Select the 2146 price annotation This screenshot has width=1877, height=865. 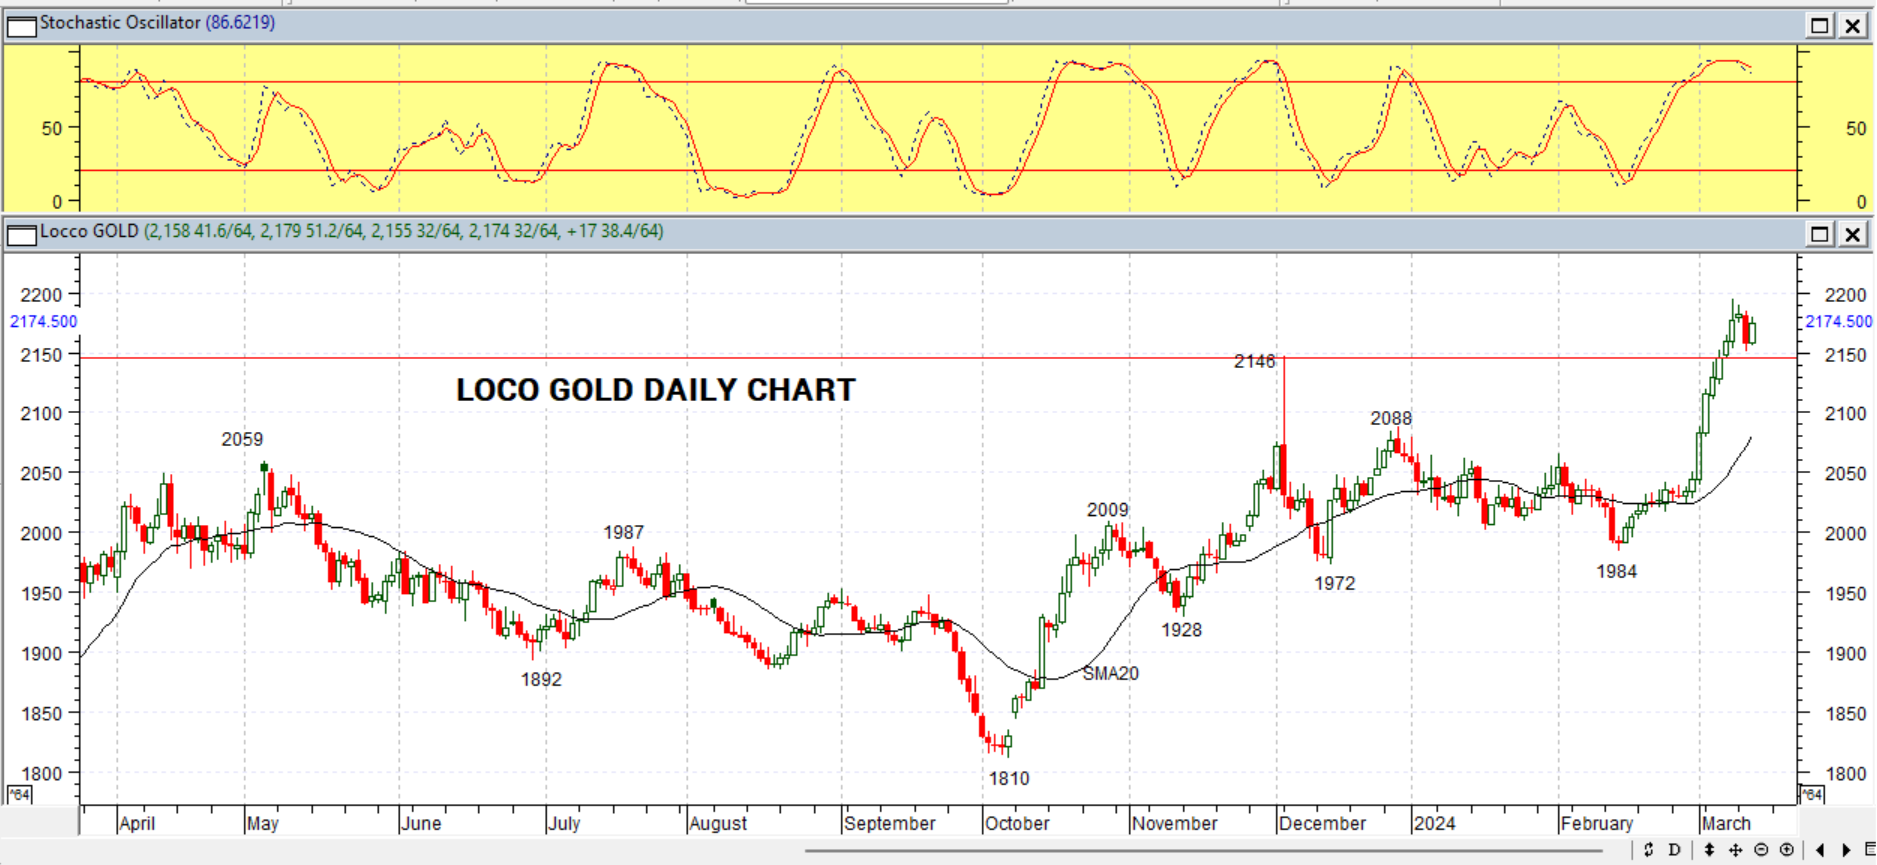pyautogui.click(x=1254, y=361)
